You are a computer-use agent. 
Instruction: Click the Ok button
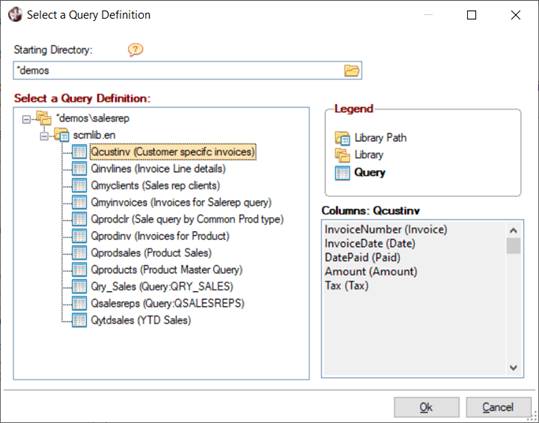pyautogui.click(x=427, y=407)
